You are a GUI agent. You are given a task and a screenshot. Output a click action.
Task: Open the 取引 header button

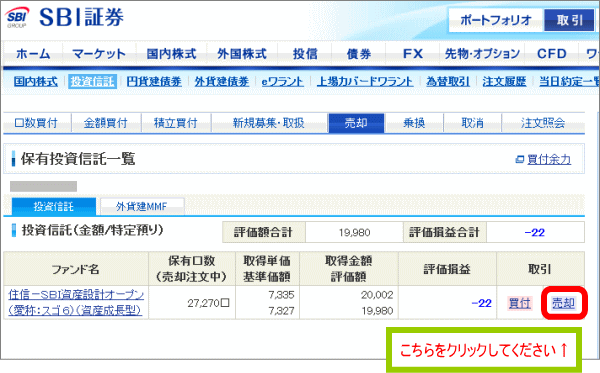(569, 20)
